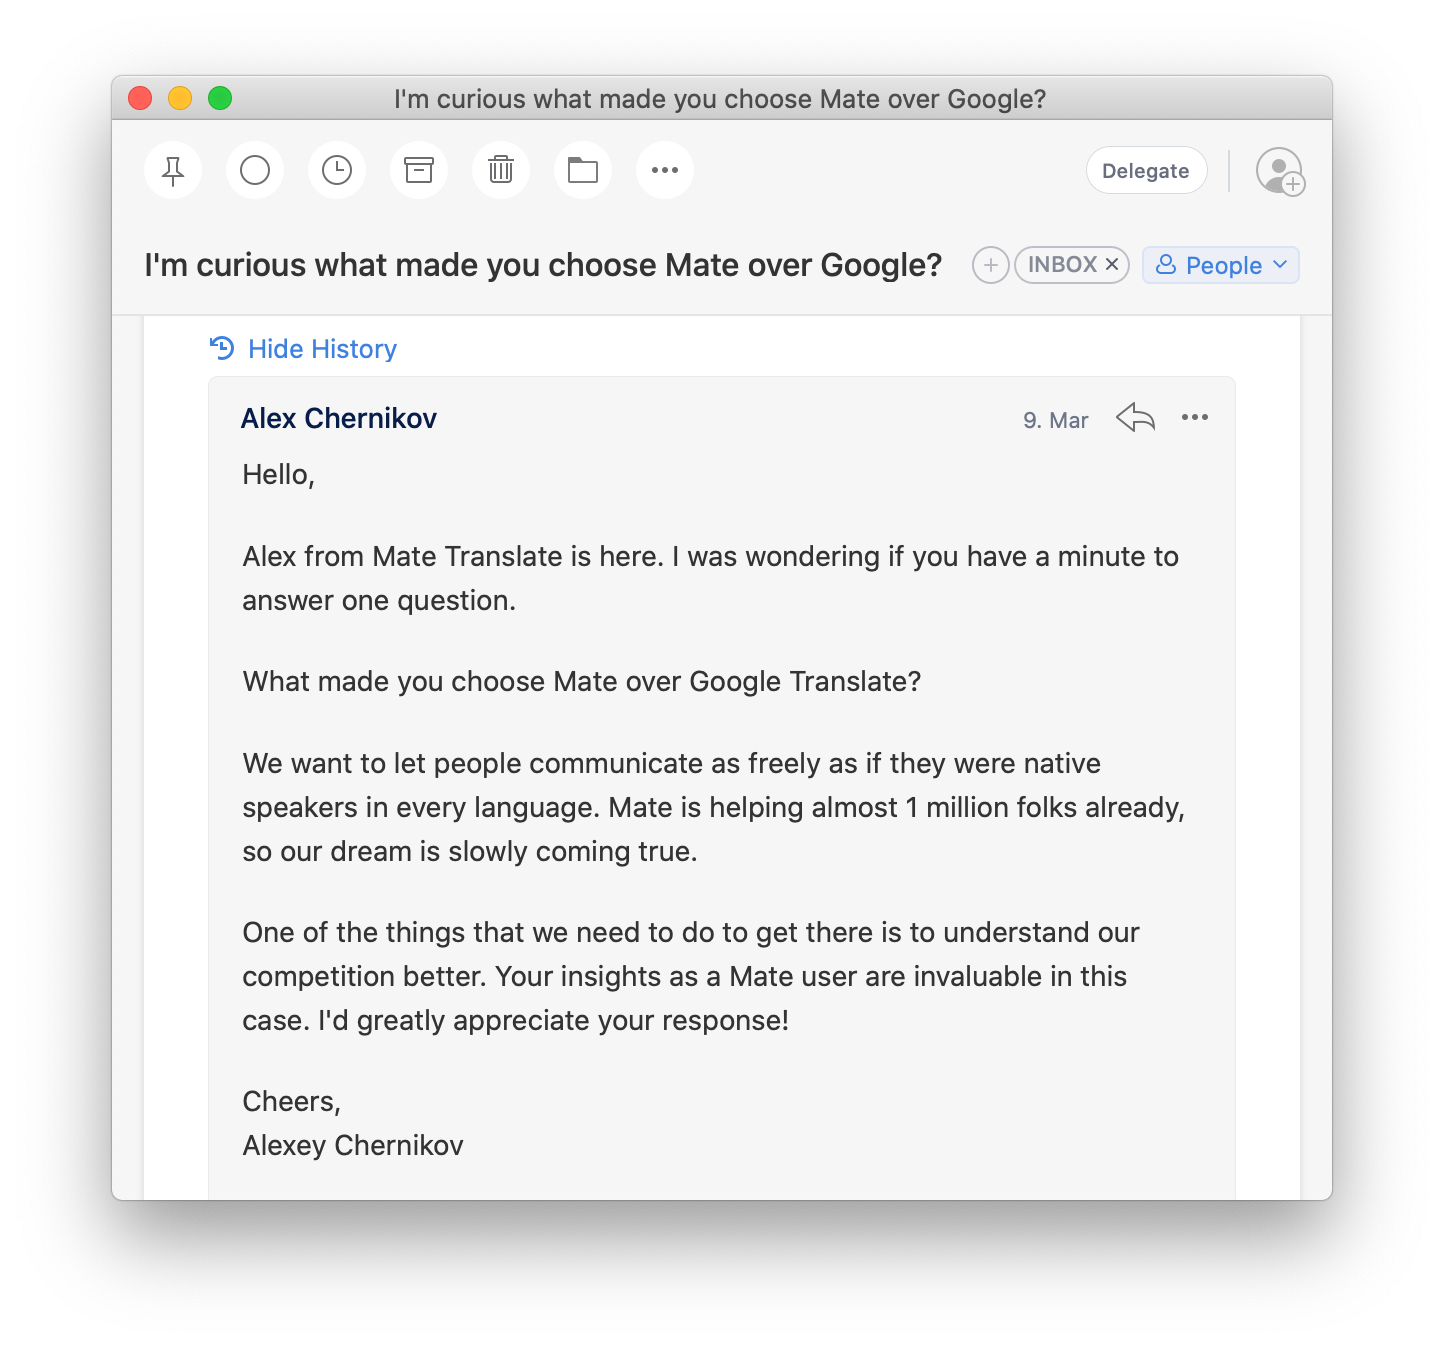Image resolution: width=1444 pixels, height=1348 pixels.
Task: Click the Hide History link
Action: pyautogui.click(x=304, y=348)
